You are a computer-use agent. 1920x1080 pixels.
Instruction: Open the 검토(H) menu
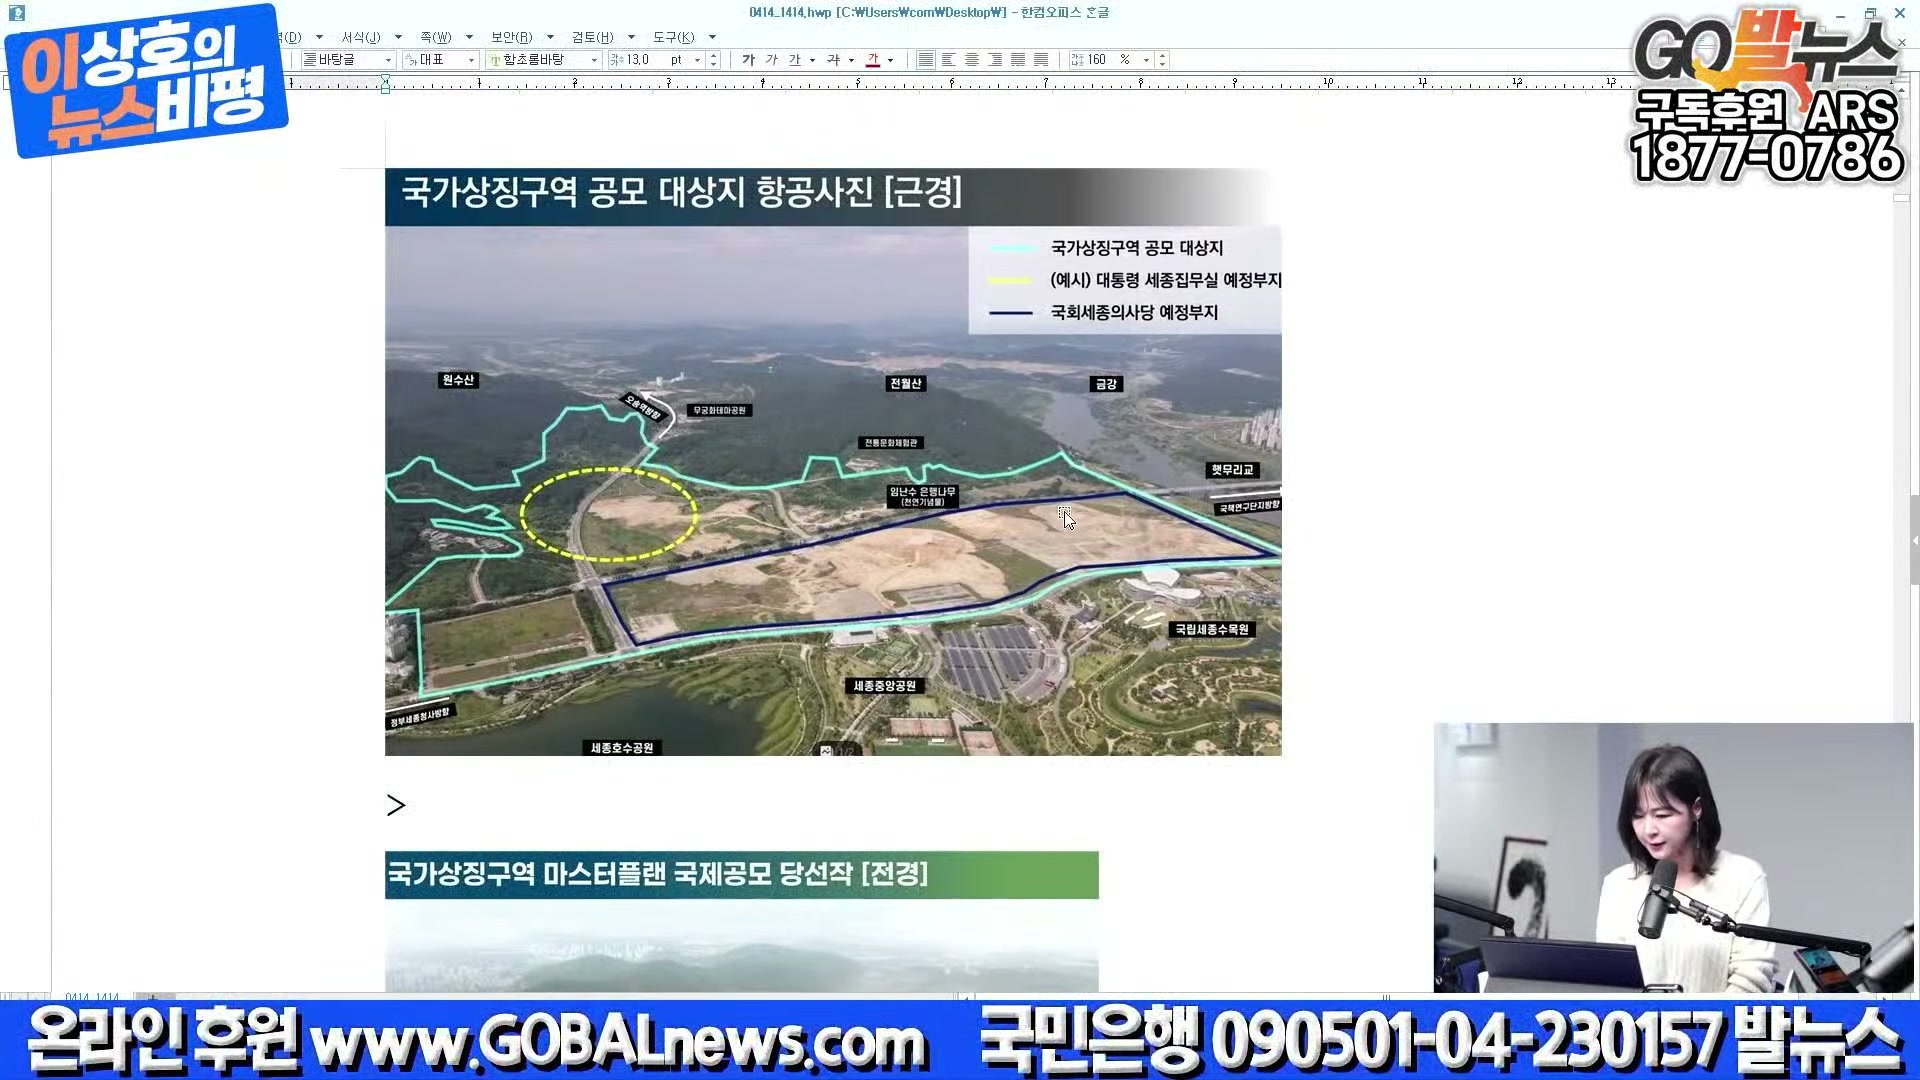coord(592,37)
